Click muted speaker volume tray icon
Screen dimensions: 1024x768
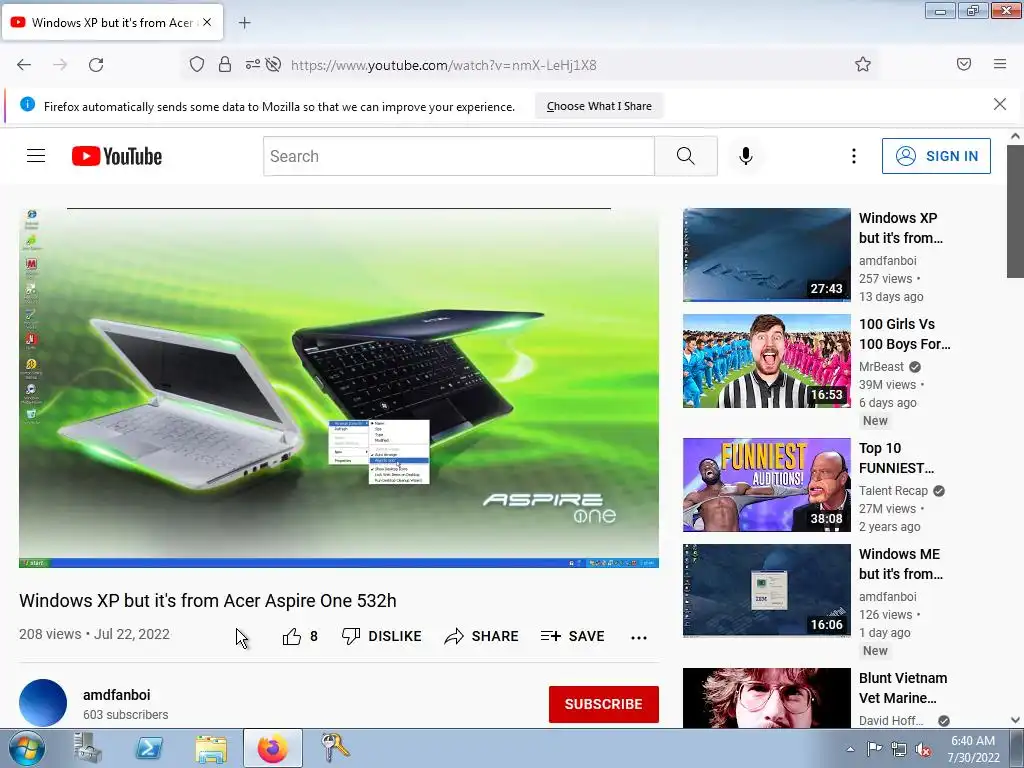coord(923,749)
